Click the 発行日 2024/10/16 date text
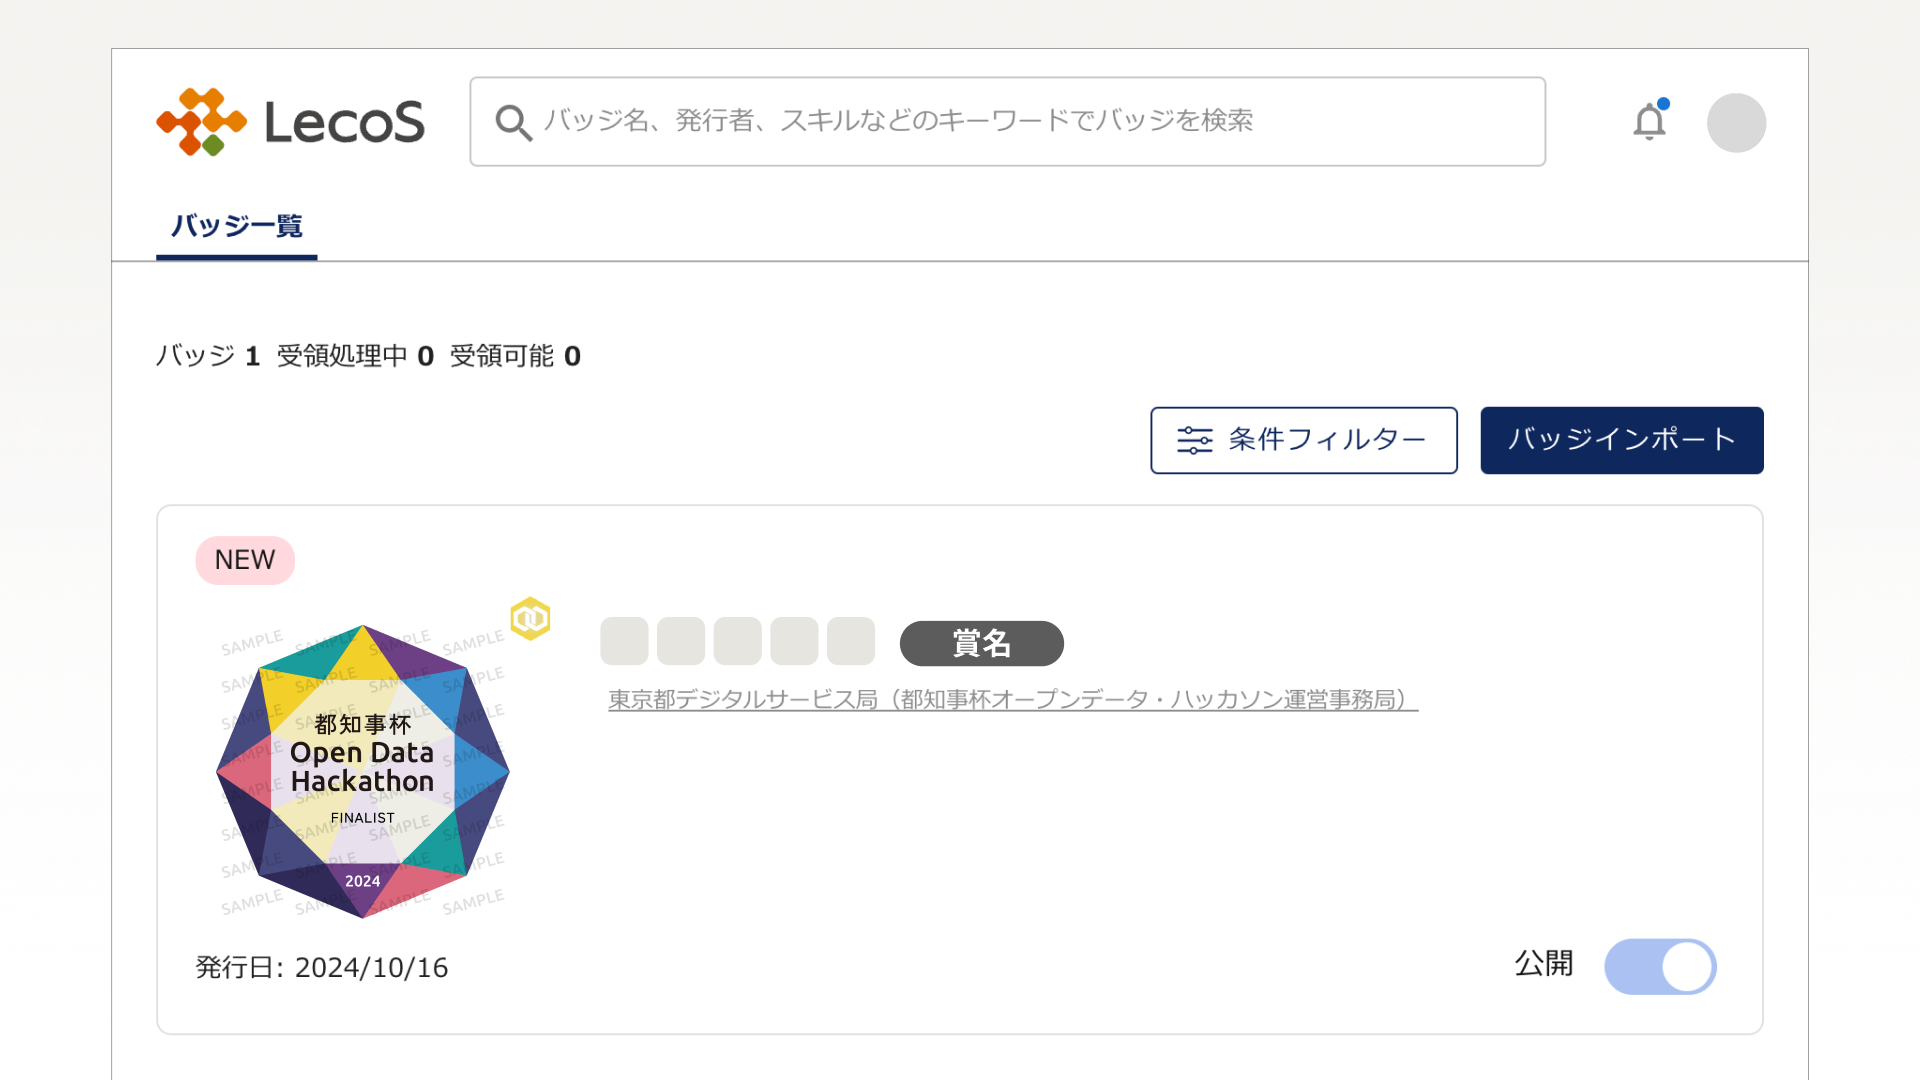 tap(321, 967)
